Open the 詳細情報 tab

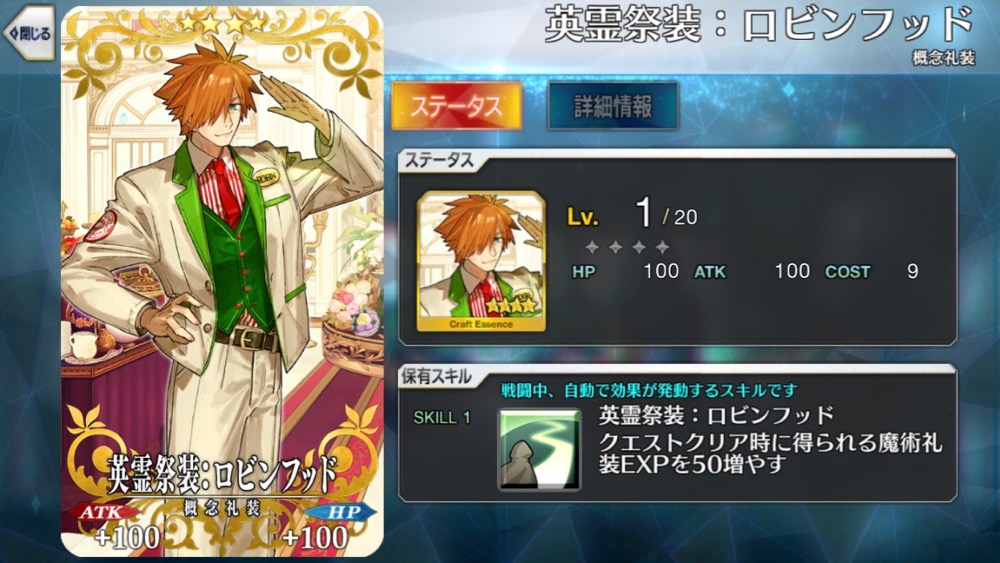(612, 106)
